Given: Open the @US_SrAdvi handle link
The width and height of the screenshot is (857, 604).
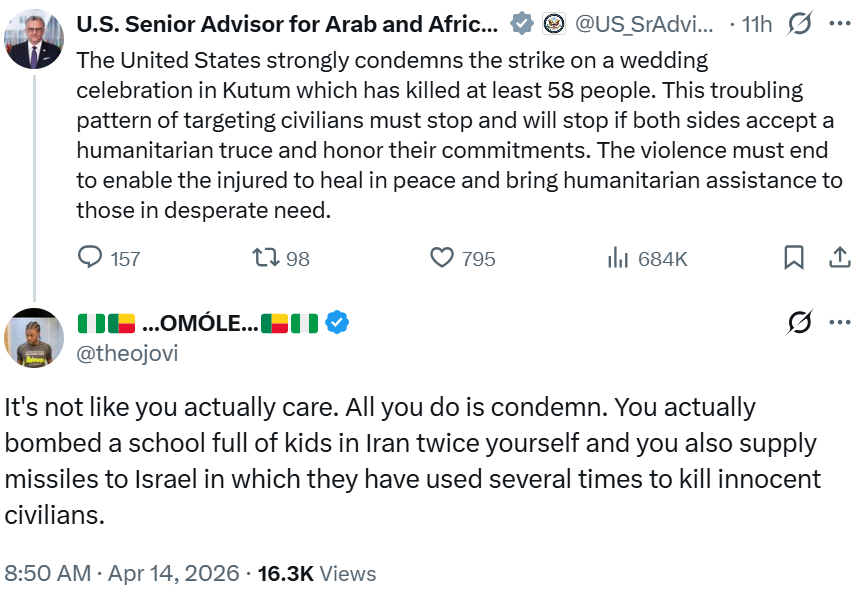Looking at the screenshot, I should click(x=645, y=22).
